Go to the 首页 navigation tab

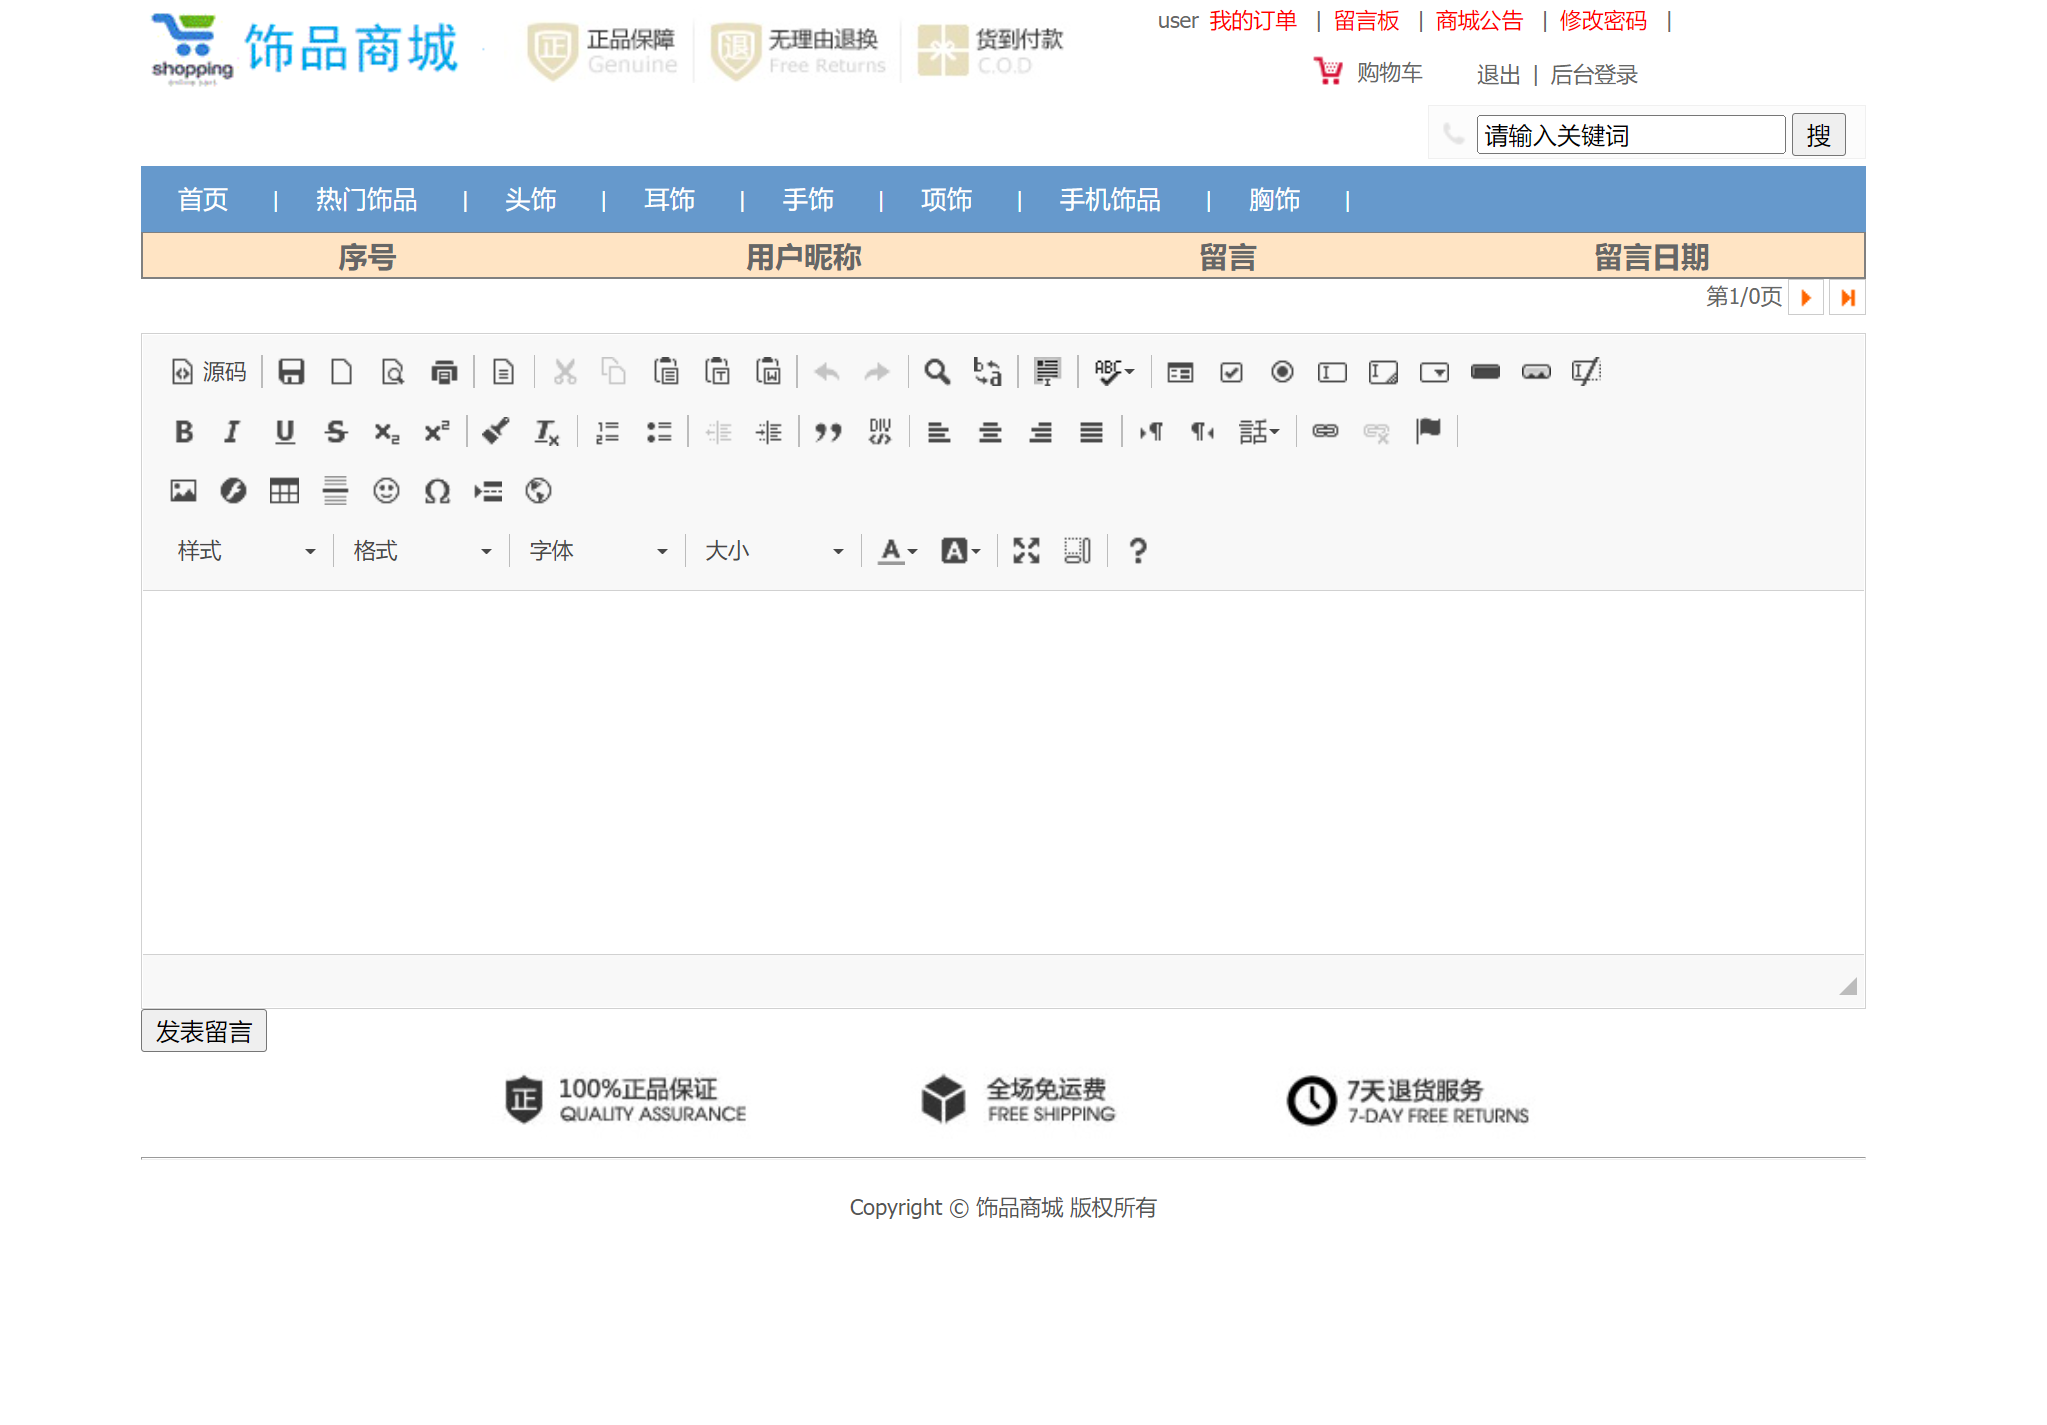pos(202,200)
